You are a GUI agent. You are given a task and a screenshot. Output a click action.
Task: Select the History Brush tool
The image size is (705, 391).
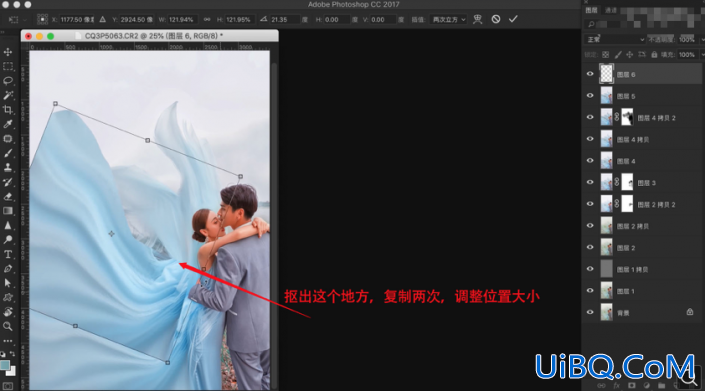(8, 182)
